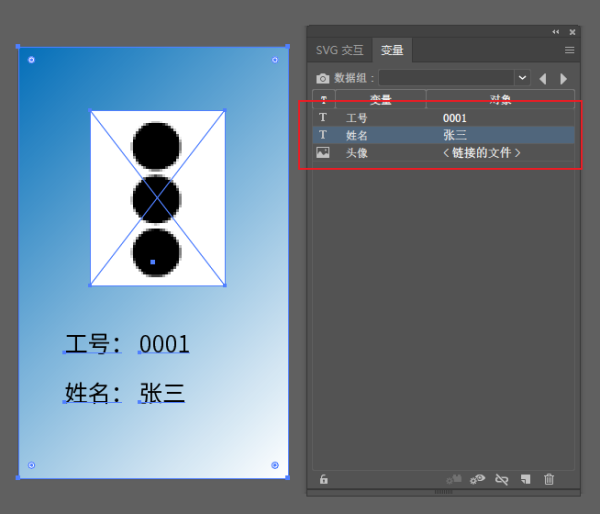Select the placeholder photo on the card
The image size is (600, 514).
[x=157, y=198]
